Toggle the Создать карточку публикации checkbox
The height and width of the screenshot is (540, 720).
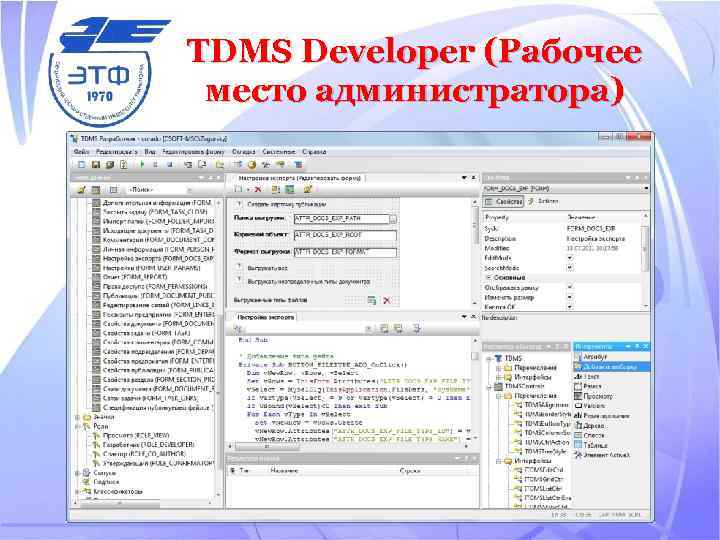pyautogui.click(x=239, y=203)
